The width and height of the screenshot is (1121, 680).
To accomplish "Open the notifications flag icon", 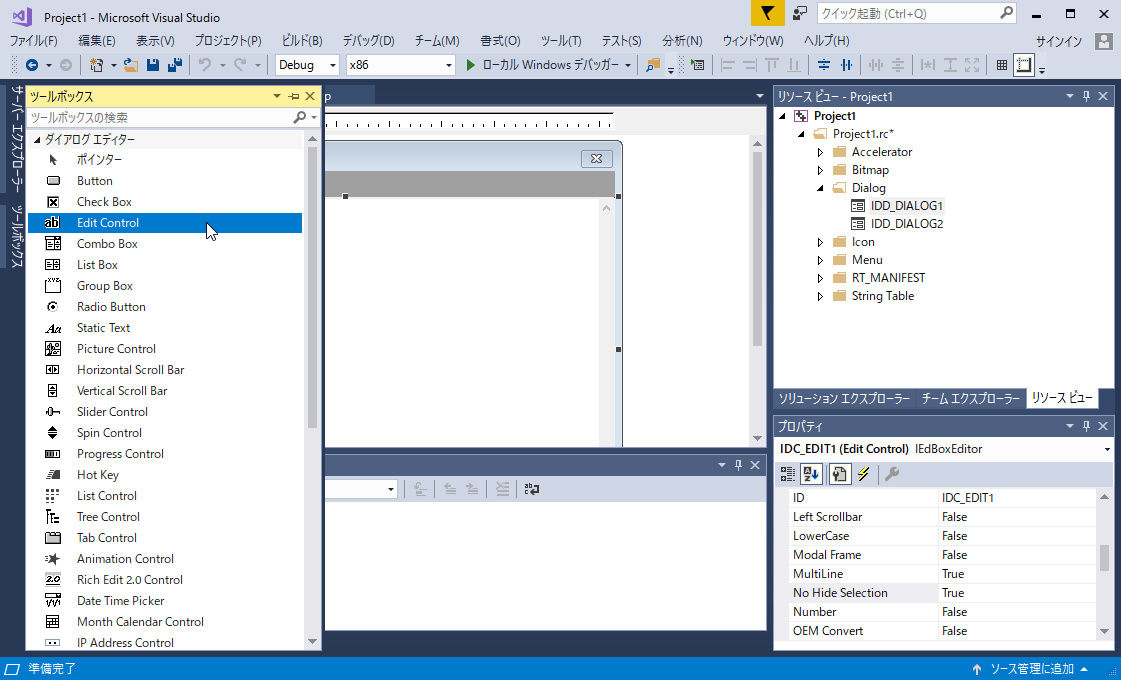I will coord(767,14).
